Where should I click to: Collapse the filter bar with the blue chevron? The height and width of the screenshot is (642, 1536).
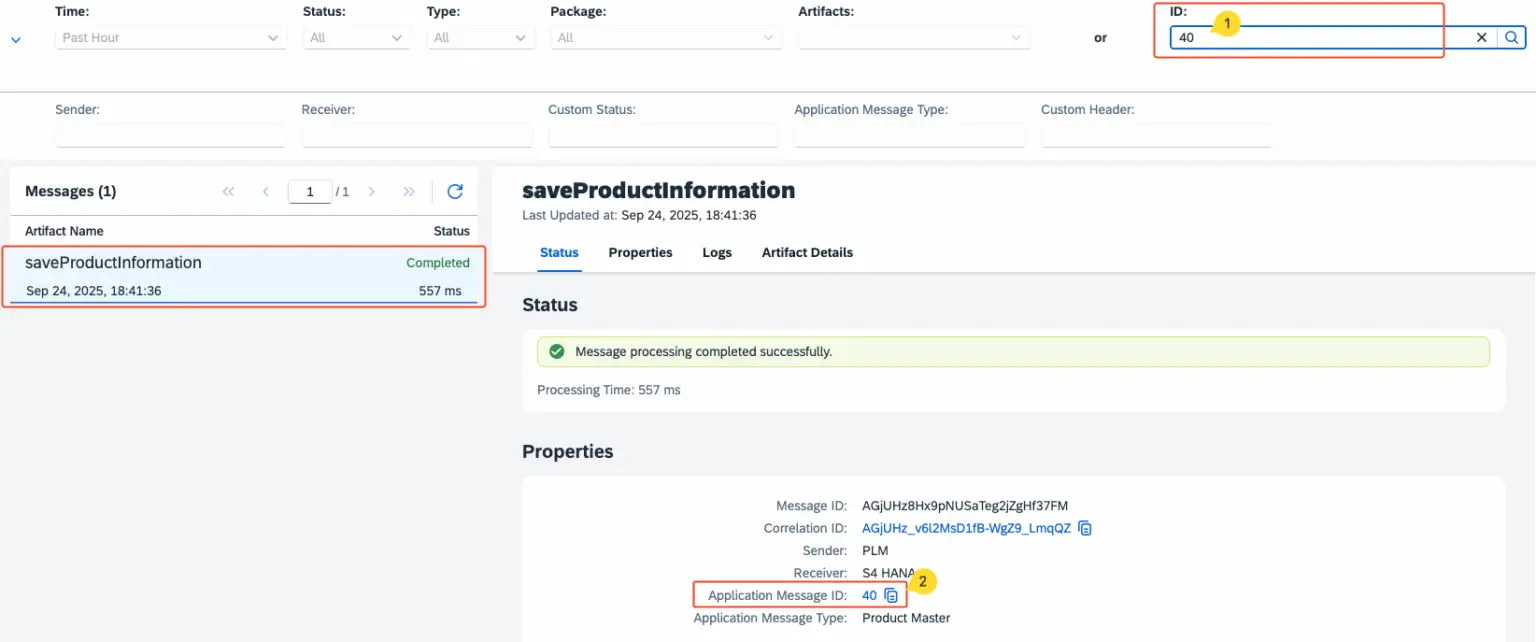point(15,38)
